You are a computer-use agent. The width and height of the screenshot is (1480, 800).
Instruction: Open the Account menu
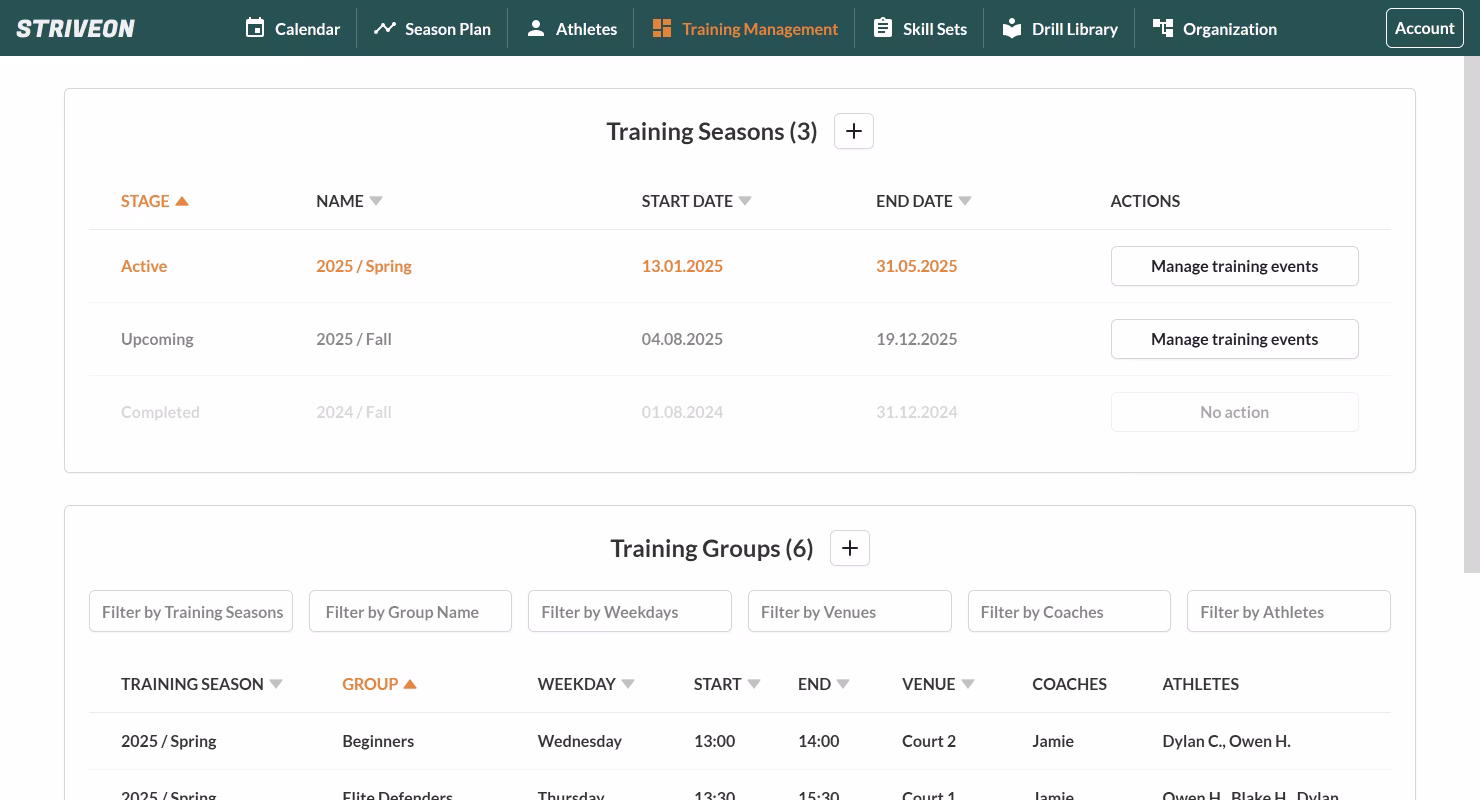point(1424,28)
